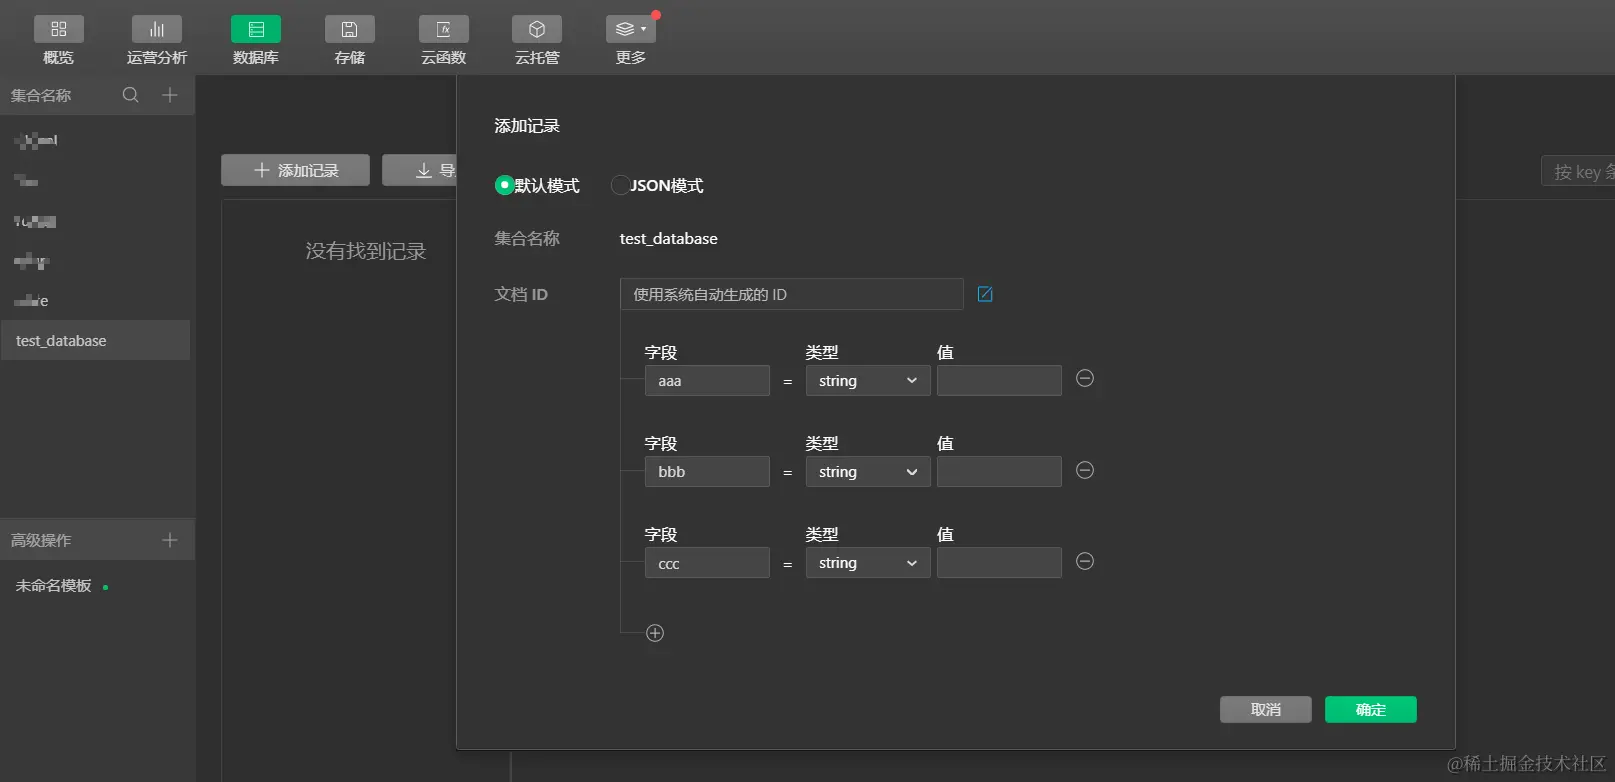
Task: Select test_database collection in sidebar
Action: [95, 340]
